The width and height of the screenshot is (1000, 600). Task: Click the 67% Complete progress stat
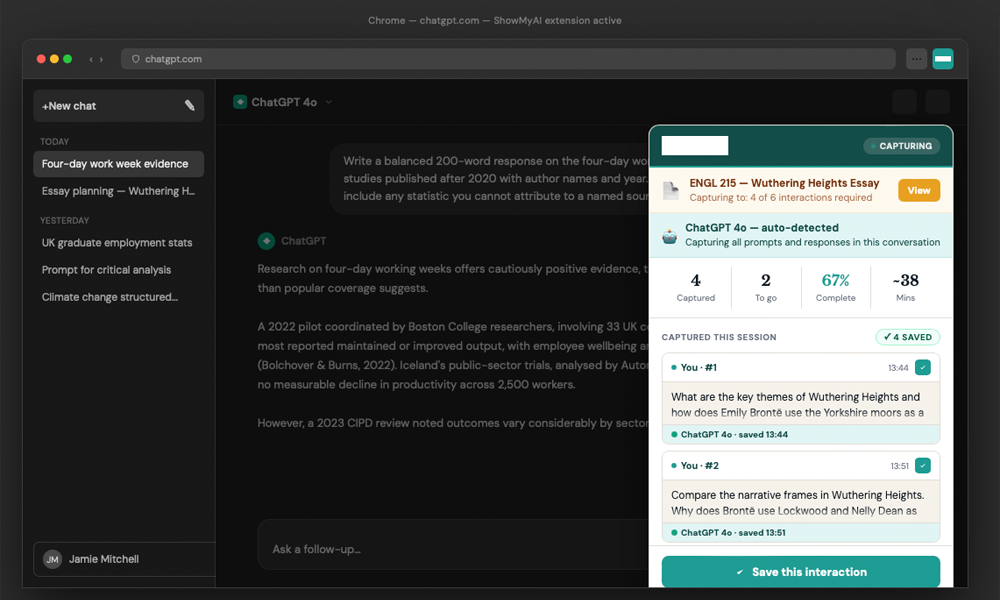[x=835, y=288]
